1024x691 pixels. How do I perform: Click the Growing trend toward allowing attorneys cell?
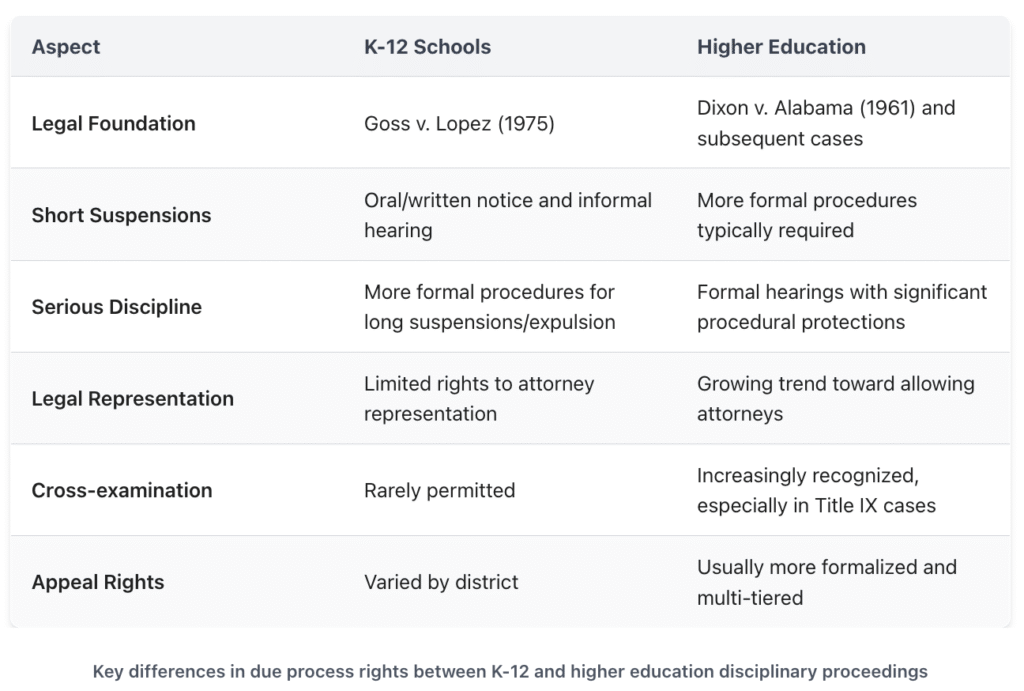tap(835, 398)
